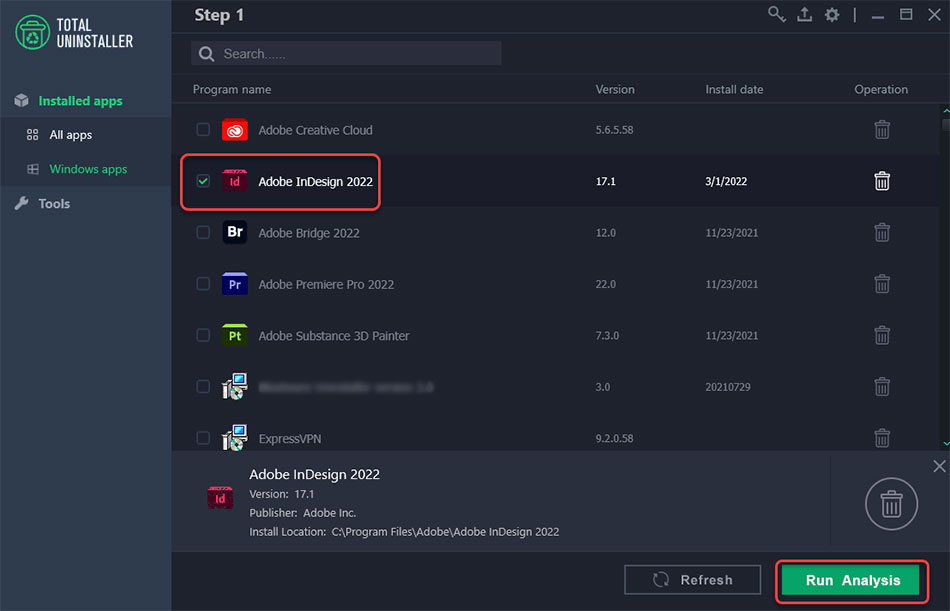
Task: Select All apps in sidebar
Action: click(x=71, y=135)
